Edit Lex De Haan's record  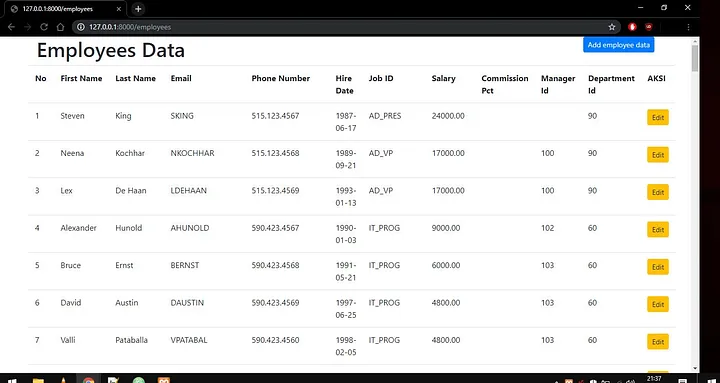tap(658, 192)
